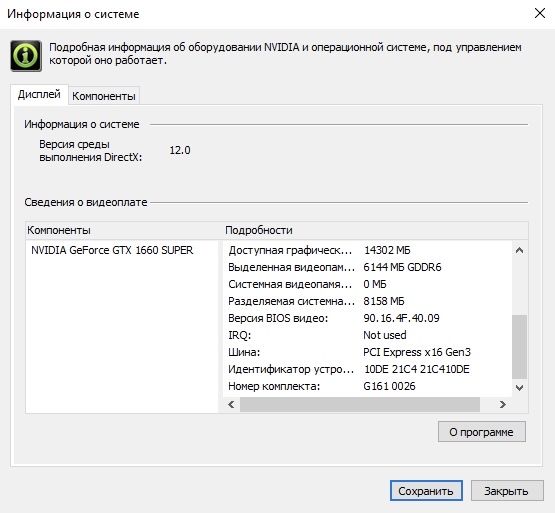
Task: Click the horizontal scroll-right arrow
Action: (503, 404)
